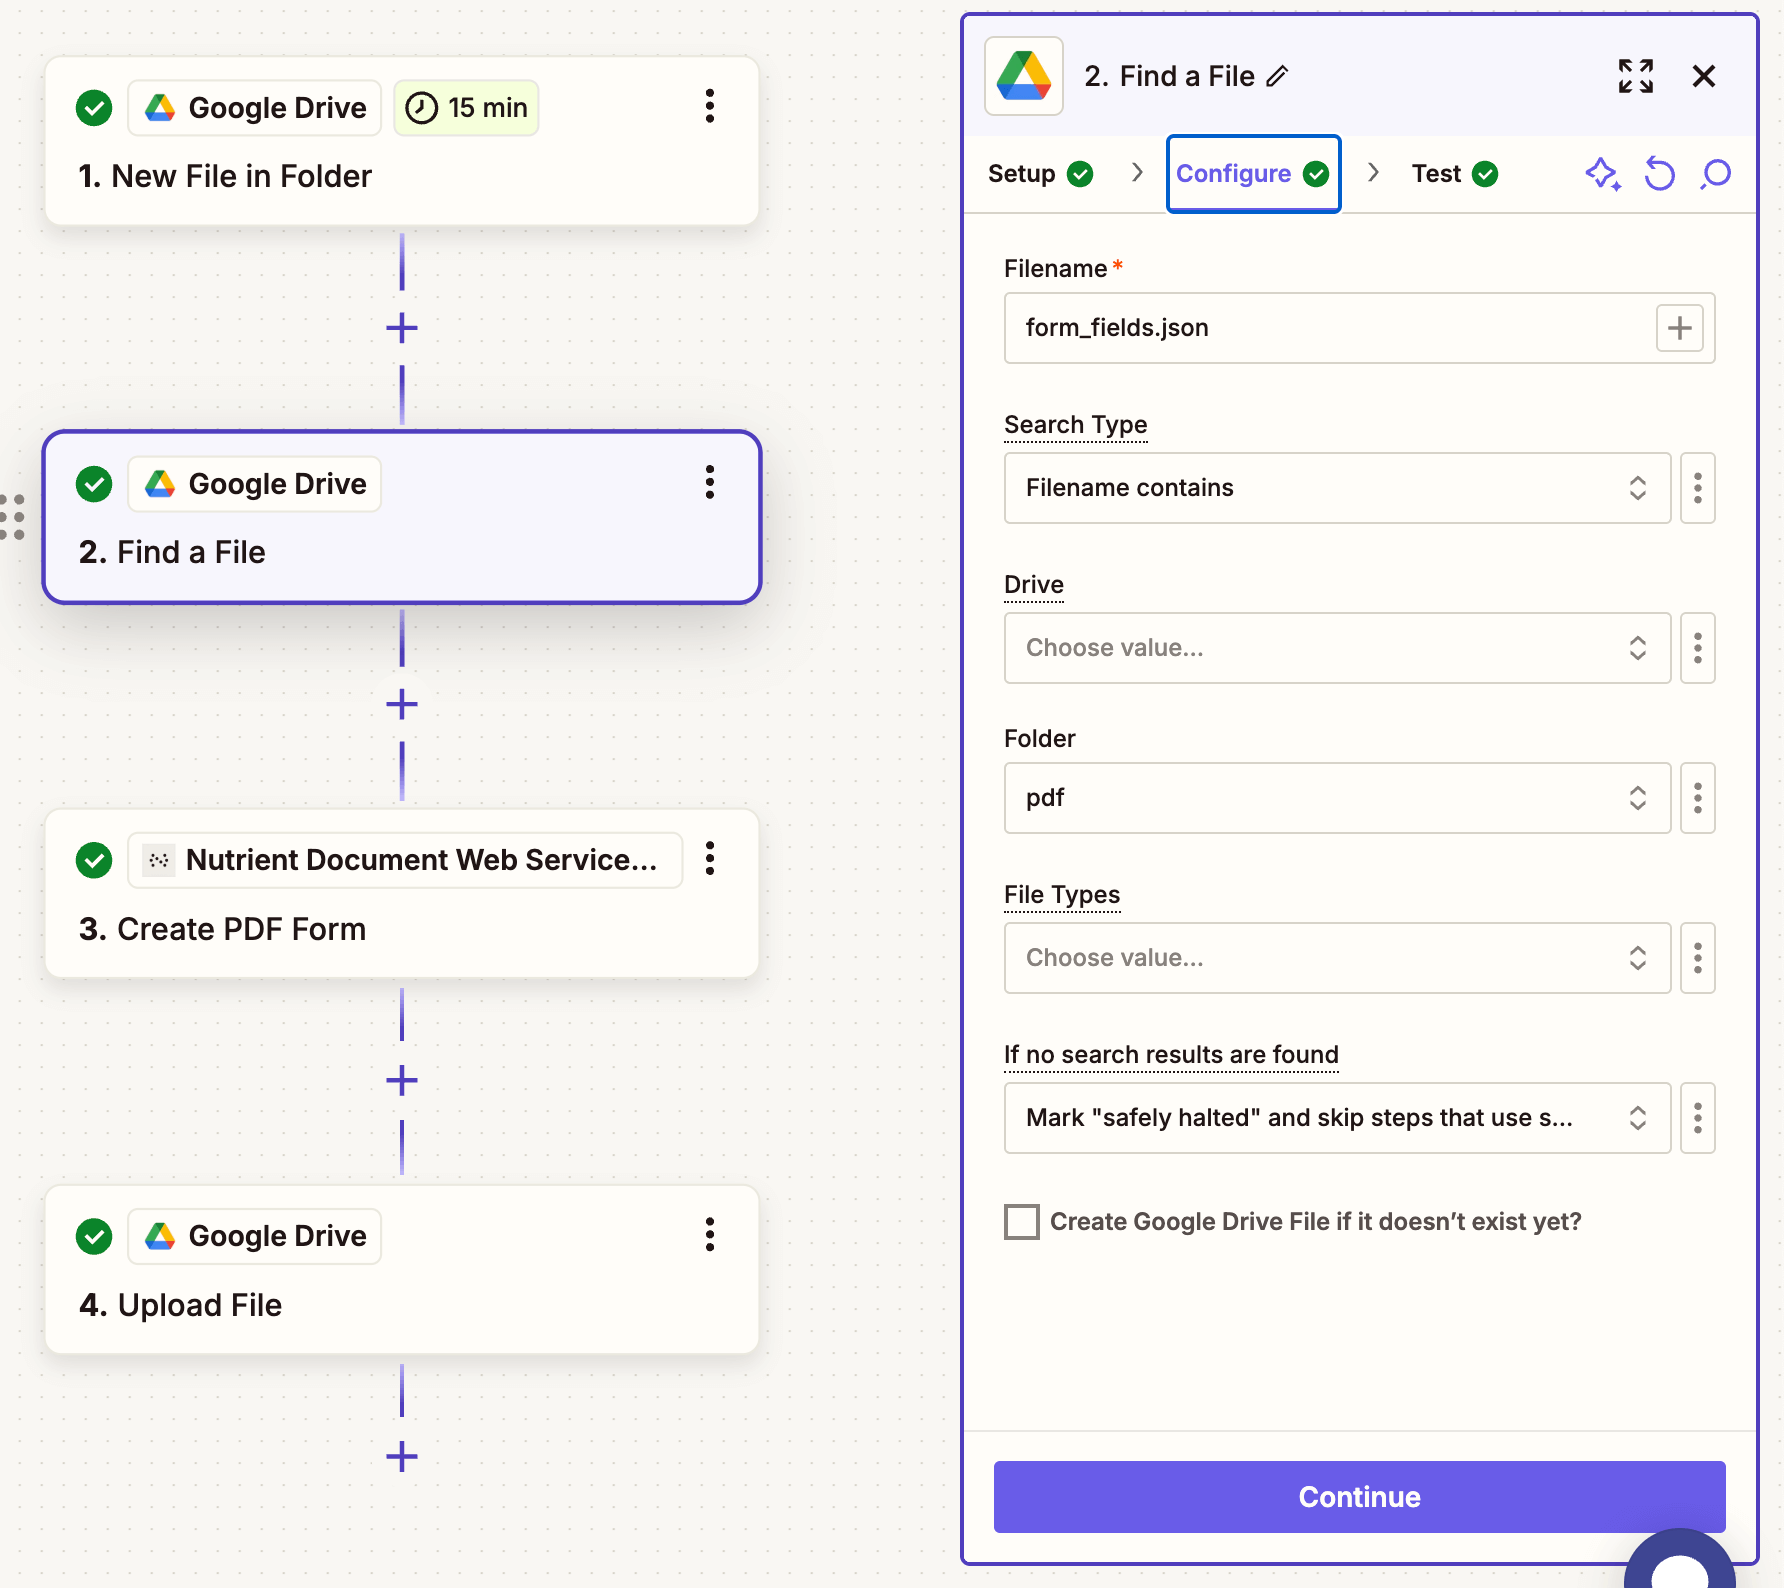Image resolution: width=1784 pixels, height=1588 pixels.
Task: Open three-dot menu on New File in Folder step
Action: point(709,106)
